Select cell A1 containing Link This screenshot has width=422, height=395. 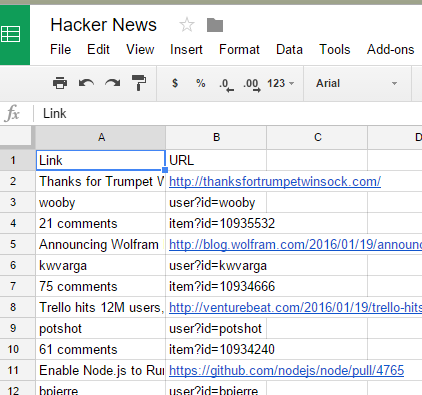[x=100, y=160]
